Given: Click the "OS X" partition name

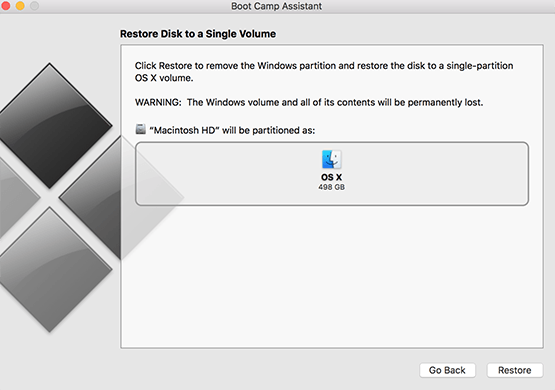Looking at the screenshot, I should tap(331, 177).
